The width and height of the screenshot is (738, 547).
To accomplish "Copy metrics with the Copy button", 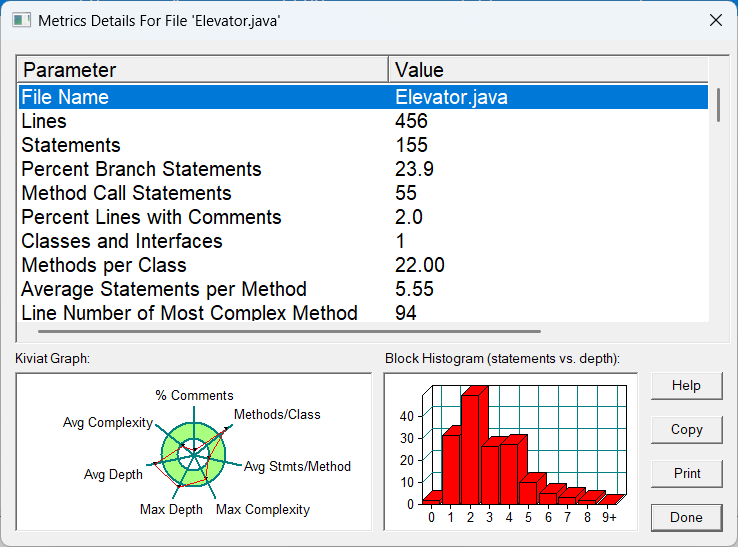I will tap(686, 430).
